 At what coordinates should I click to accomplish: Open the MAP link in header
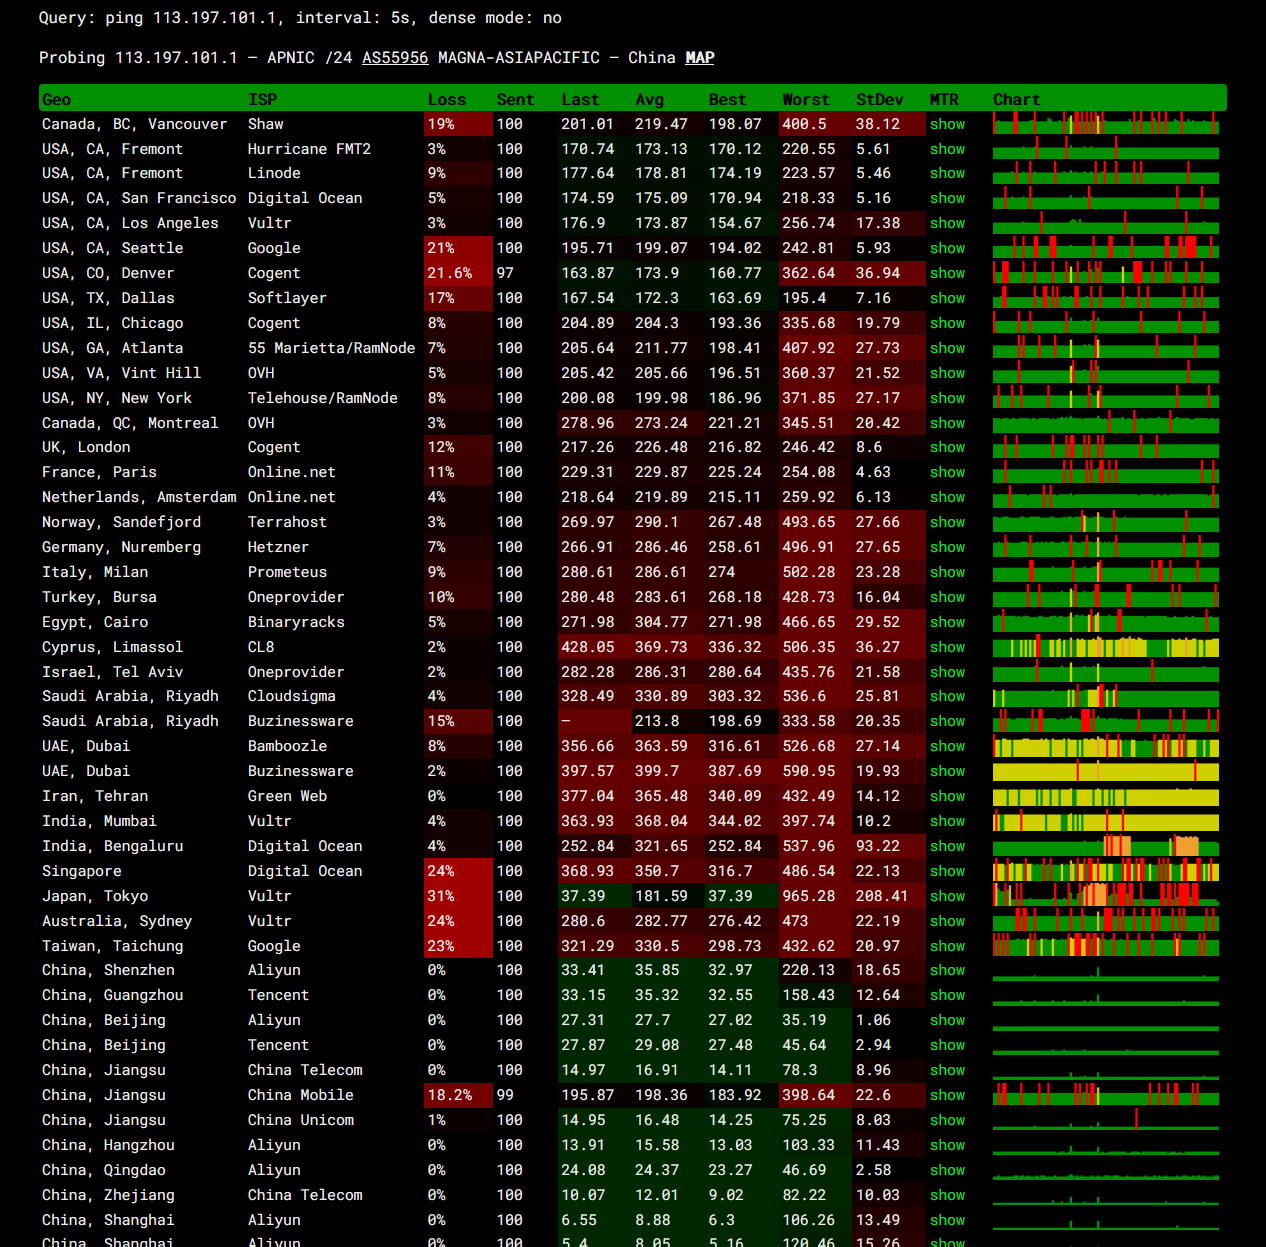click(x=699, y=58)
